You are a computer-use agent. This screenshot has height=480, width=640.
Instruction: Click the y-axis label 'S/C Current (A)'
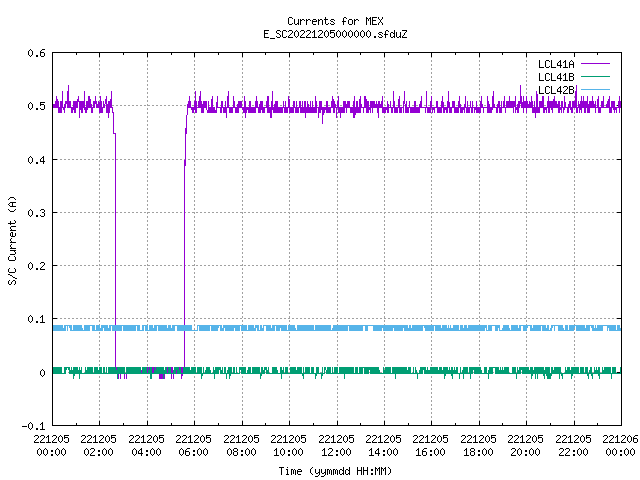(x=13, y=241)
